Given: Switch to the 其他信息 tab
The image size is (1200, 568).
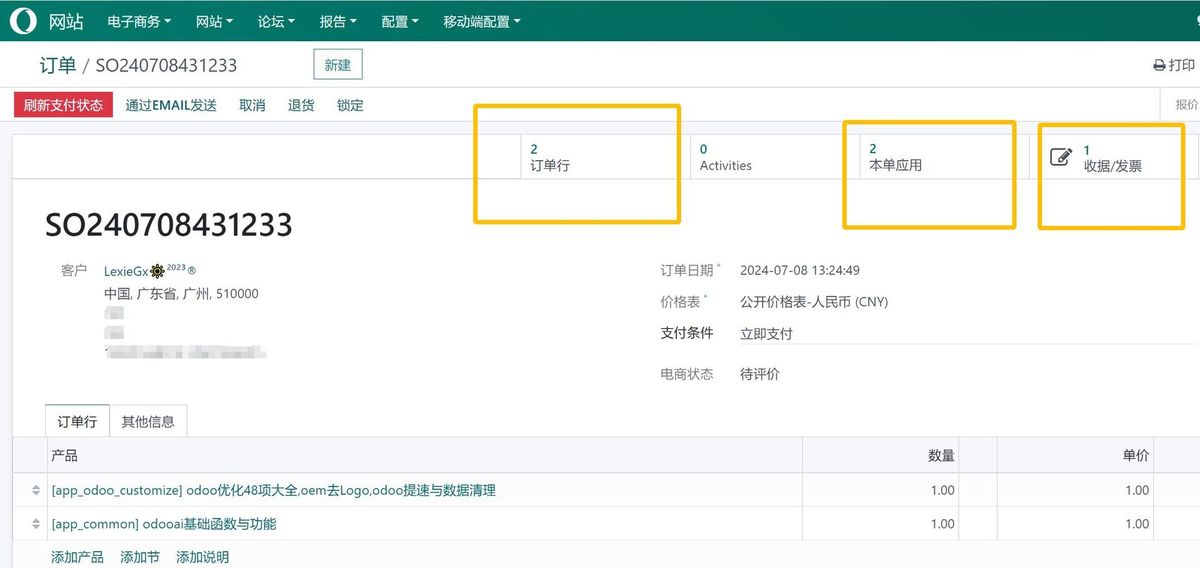Looking at the screenshot, I should click(x=148, y=421).
